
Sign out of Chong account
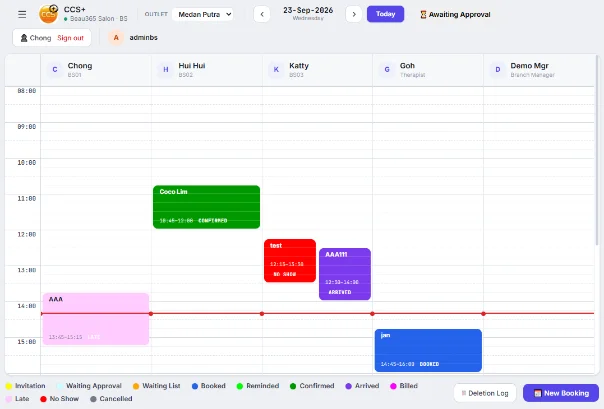click(70, 38)
